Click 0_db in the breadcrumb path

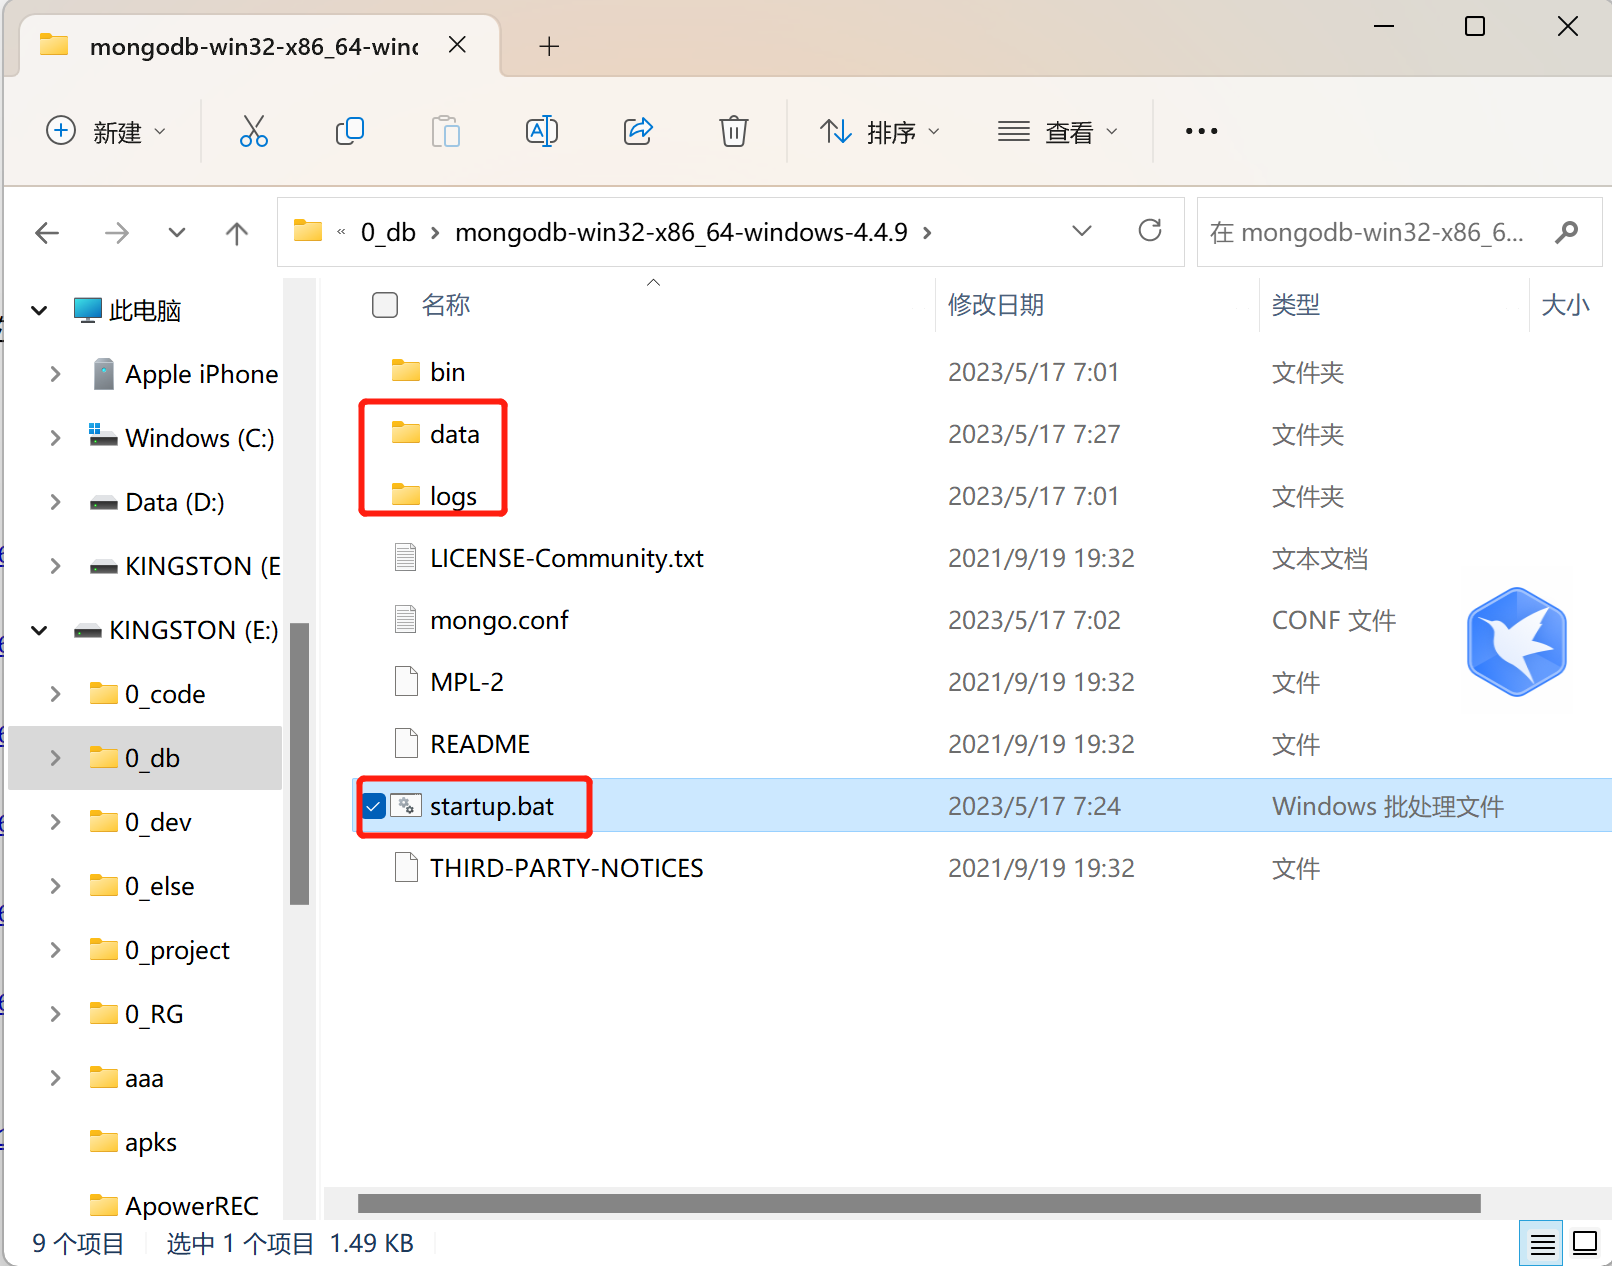click(x=388, y=232)
